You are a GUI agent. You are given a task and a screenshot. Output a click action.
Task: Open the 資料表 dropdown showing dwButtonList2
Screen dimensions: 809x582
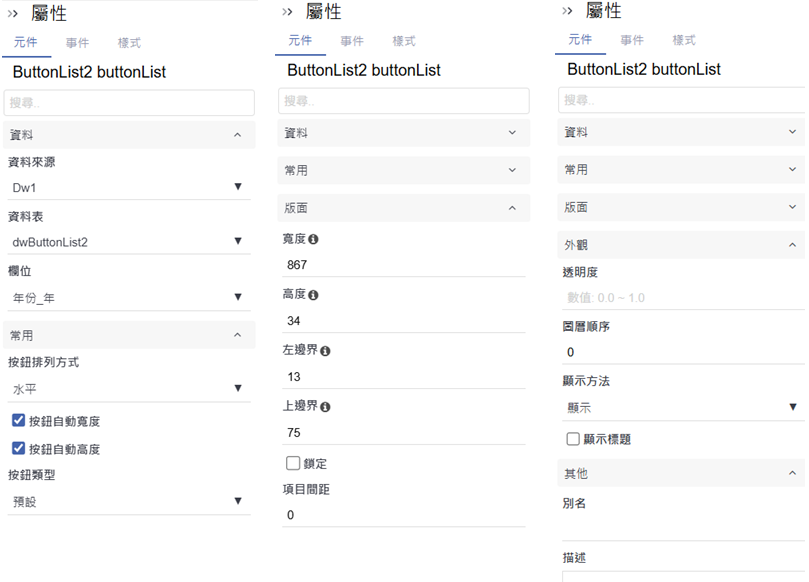(126, 242)
